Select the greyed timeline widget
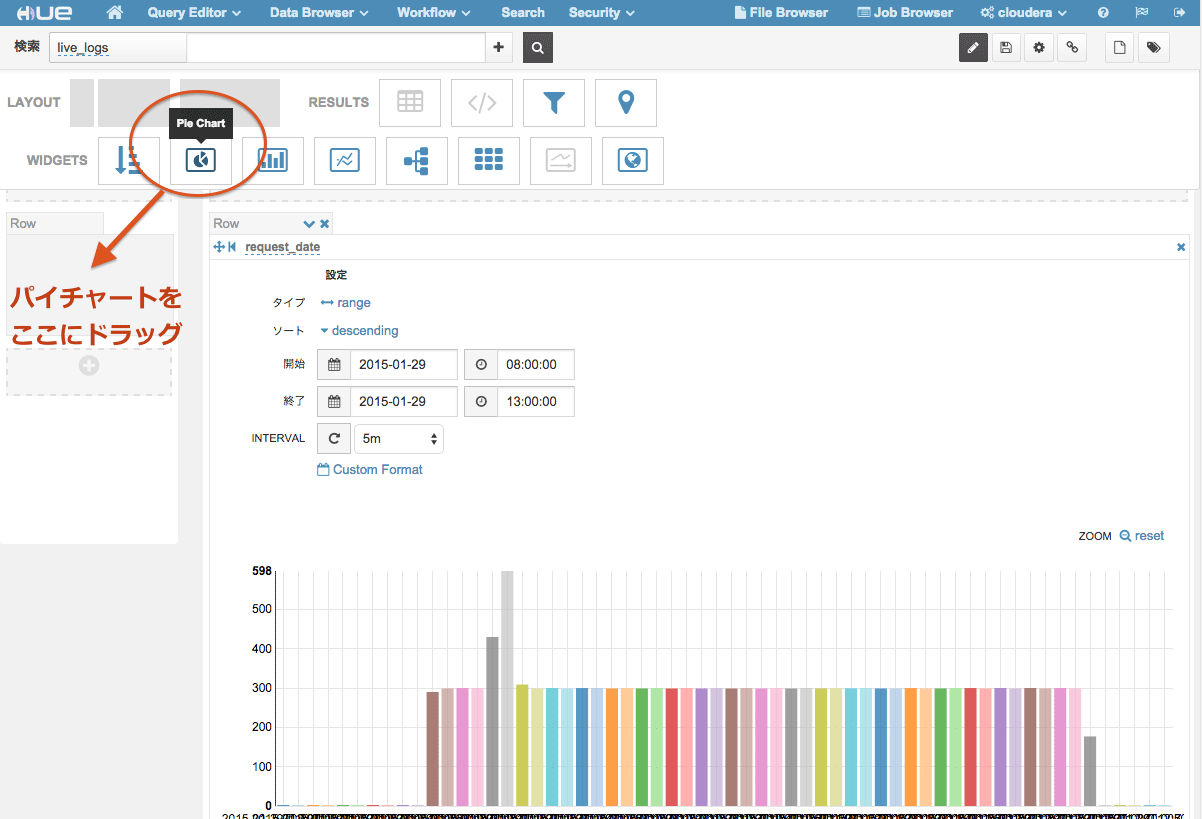This screenshot has width=1202, height=819. pos(561,160)
